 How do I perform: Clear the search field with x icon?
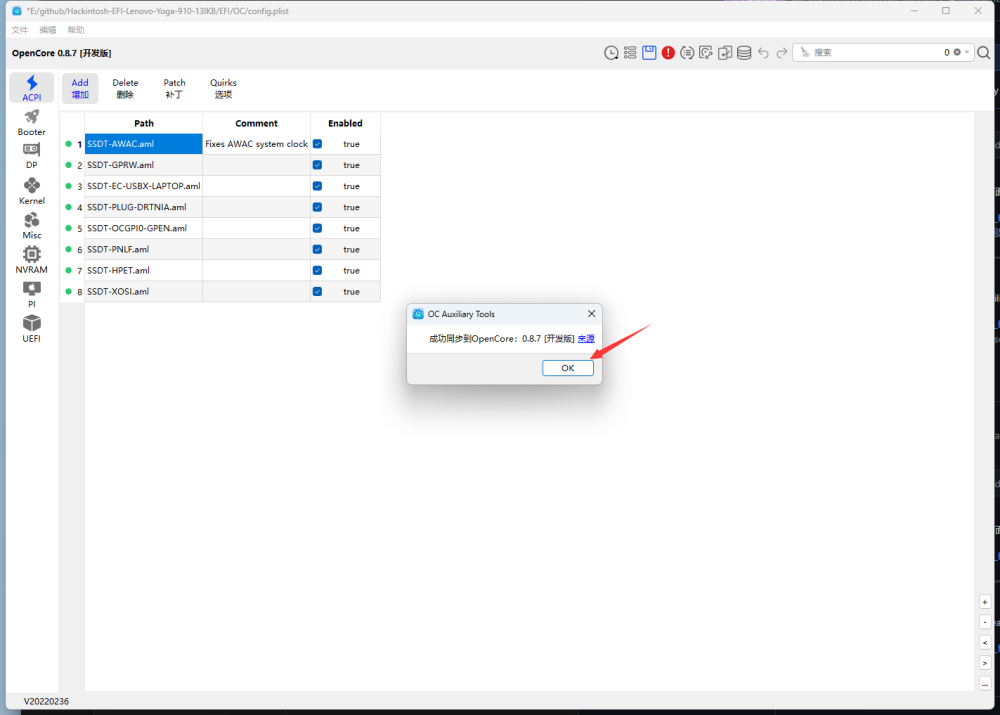click(x=957, y=52)
